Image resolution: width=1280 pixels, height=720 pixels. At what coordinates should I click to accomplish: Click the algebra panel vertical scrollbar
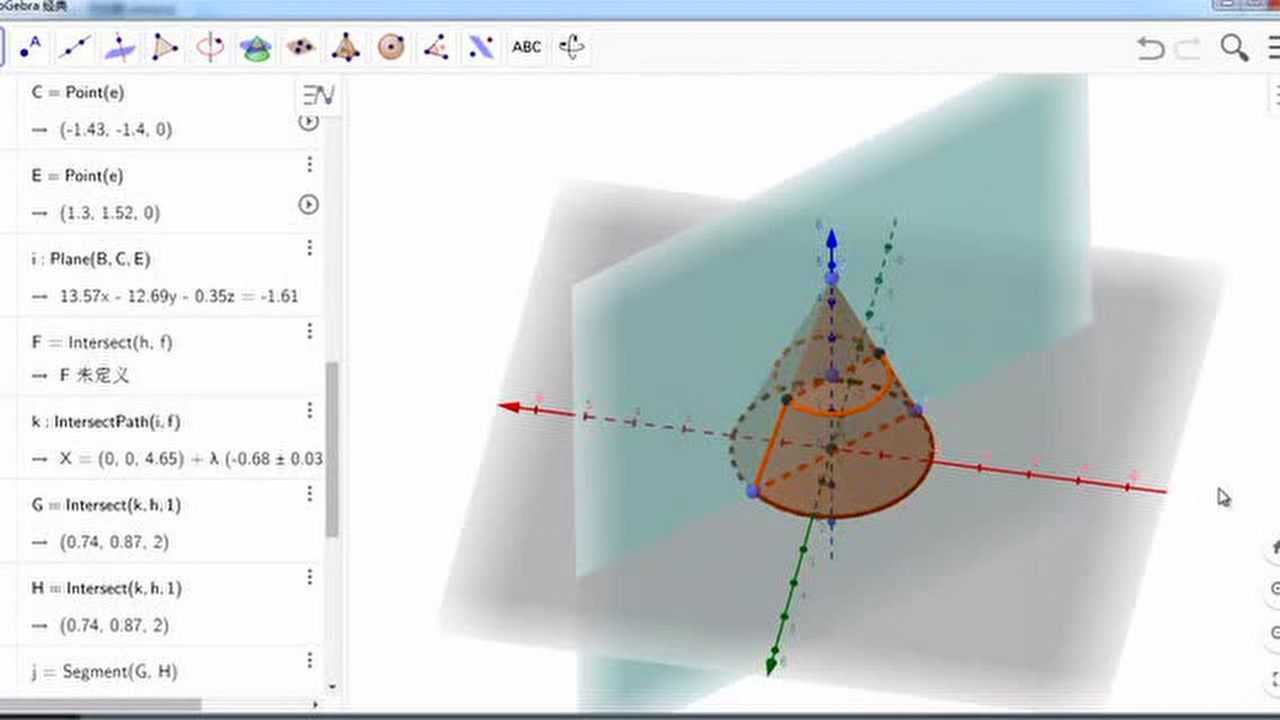coord(332,449)
